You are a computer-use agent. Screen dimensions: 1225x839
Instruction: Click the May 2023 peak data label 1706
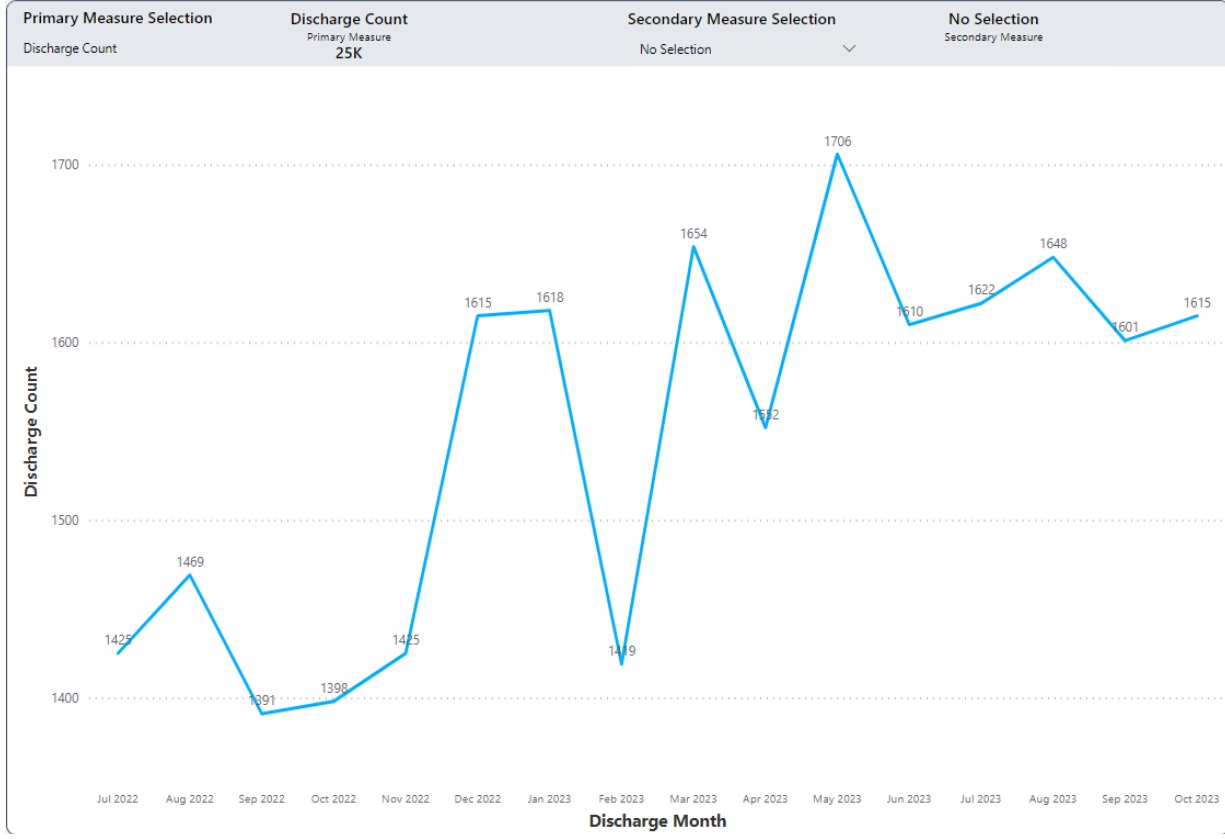[x=837, y=142]
